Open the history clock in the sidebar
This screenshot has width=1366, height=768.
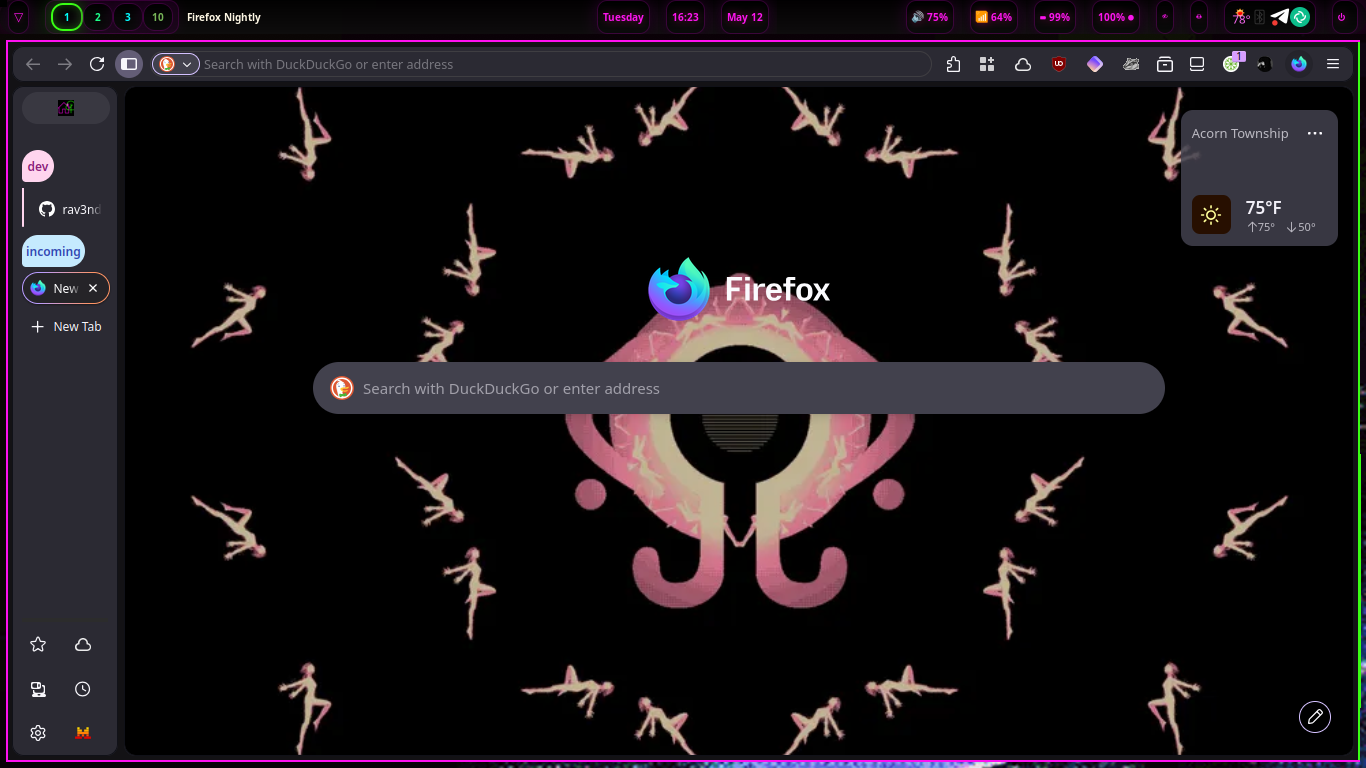click(83, 689)
